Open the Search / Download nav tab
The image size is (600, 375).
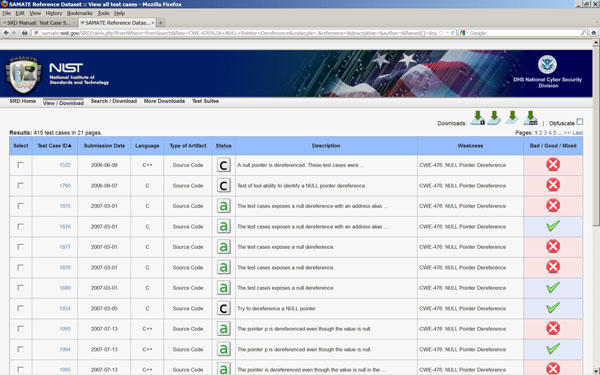(114, 101)
